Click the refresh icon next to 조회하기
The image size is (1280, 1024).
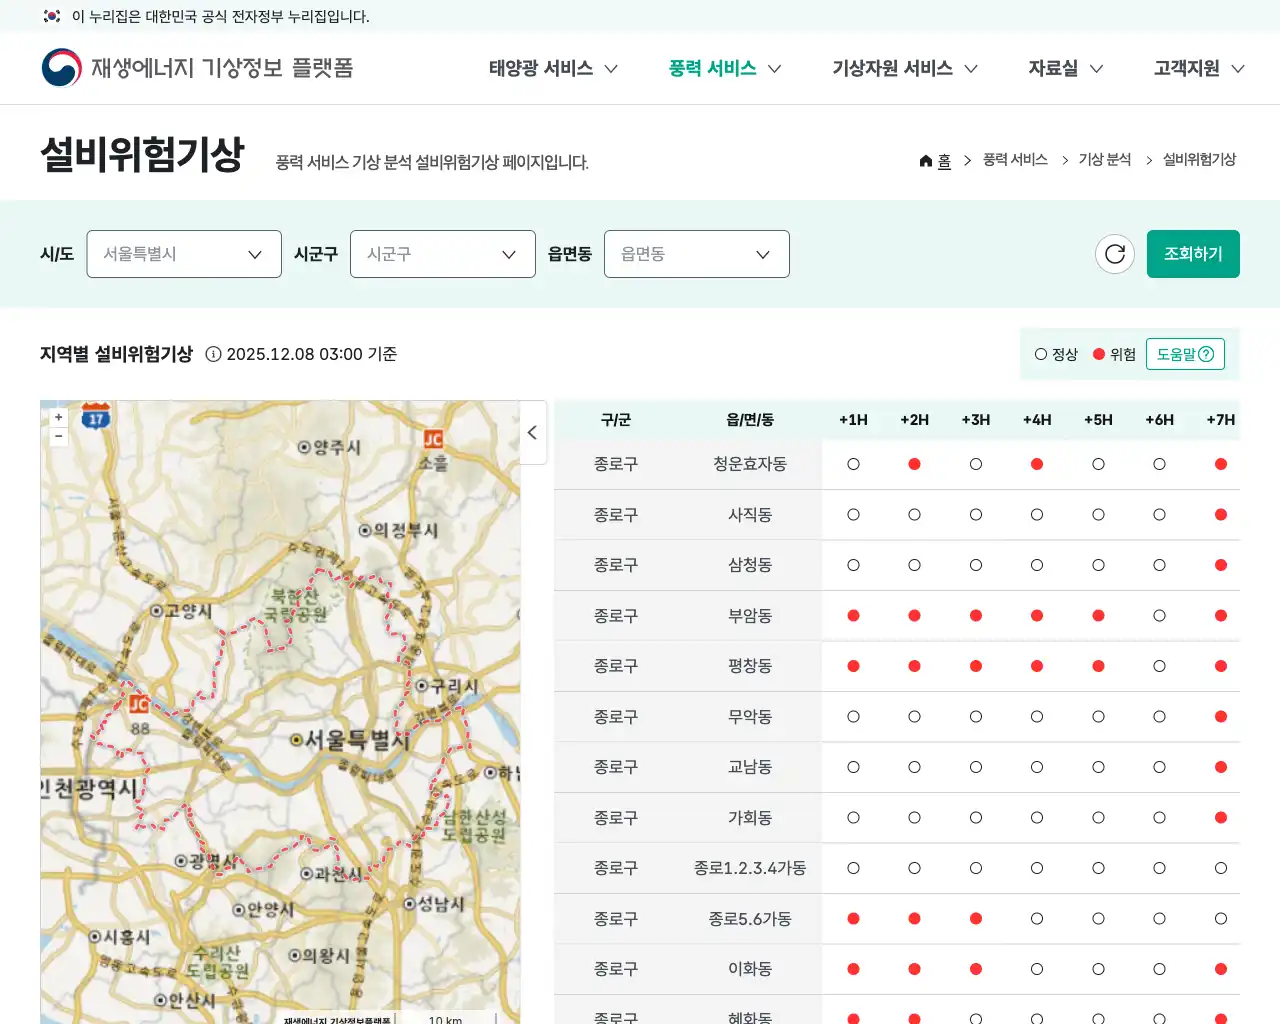pyautogui.click(x=1115, y=254)
